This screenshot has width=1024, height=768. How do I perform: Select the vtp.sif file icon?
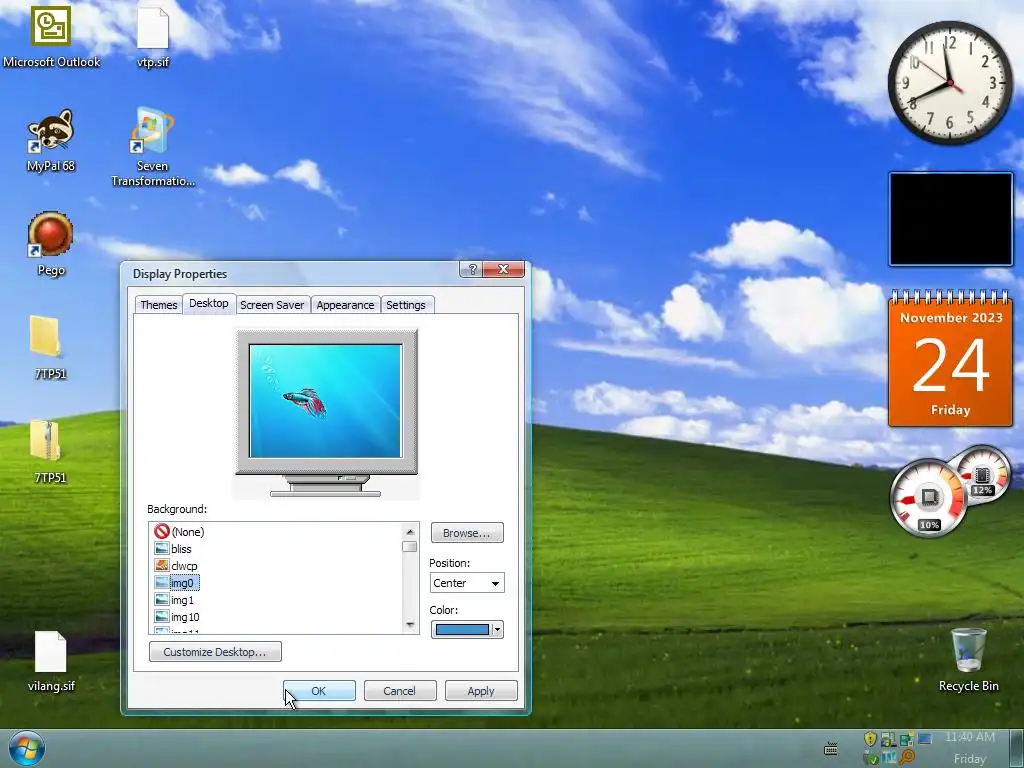pos(153,28)
